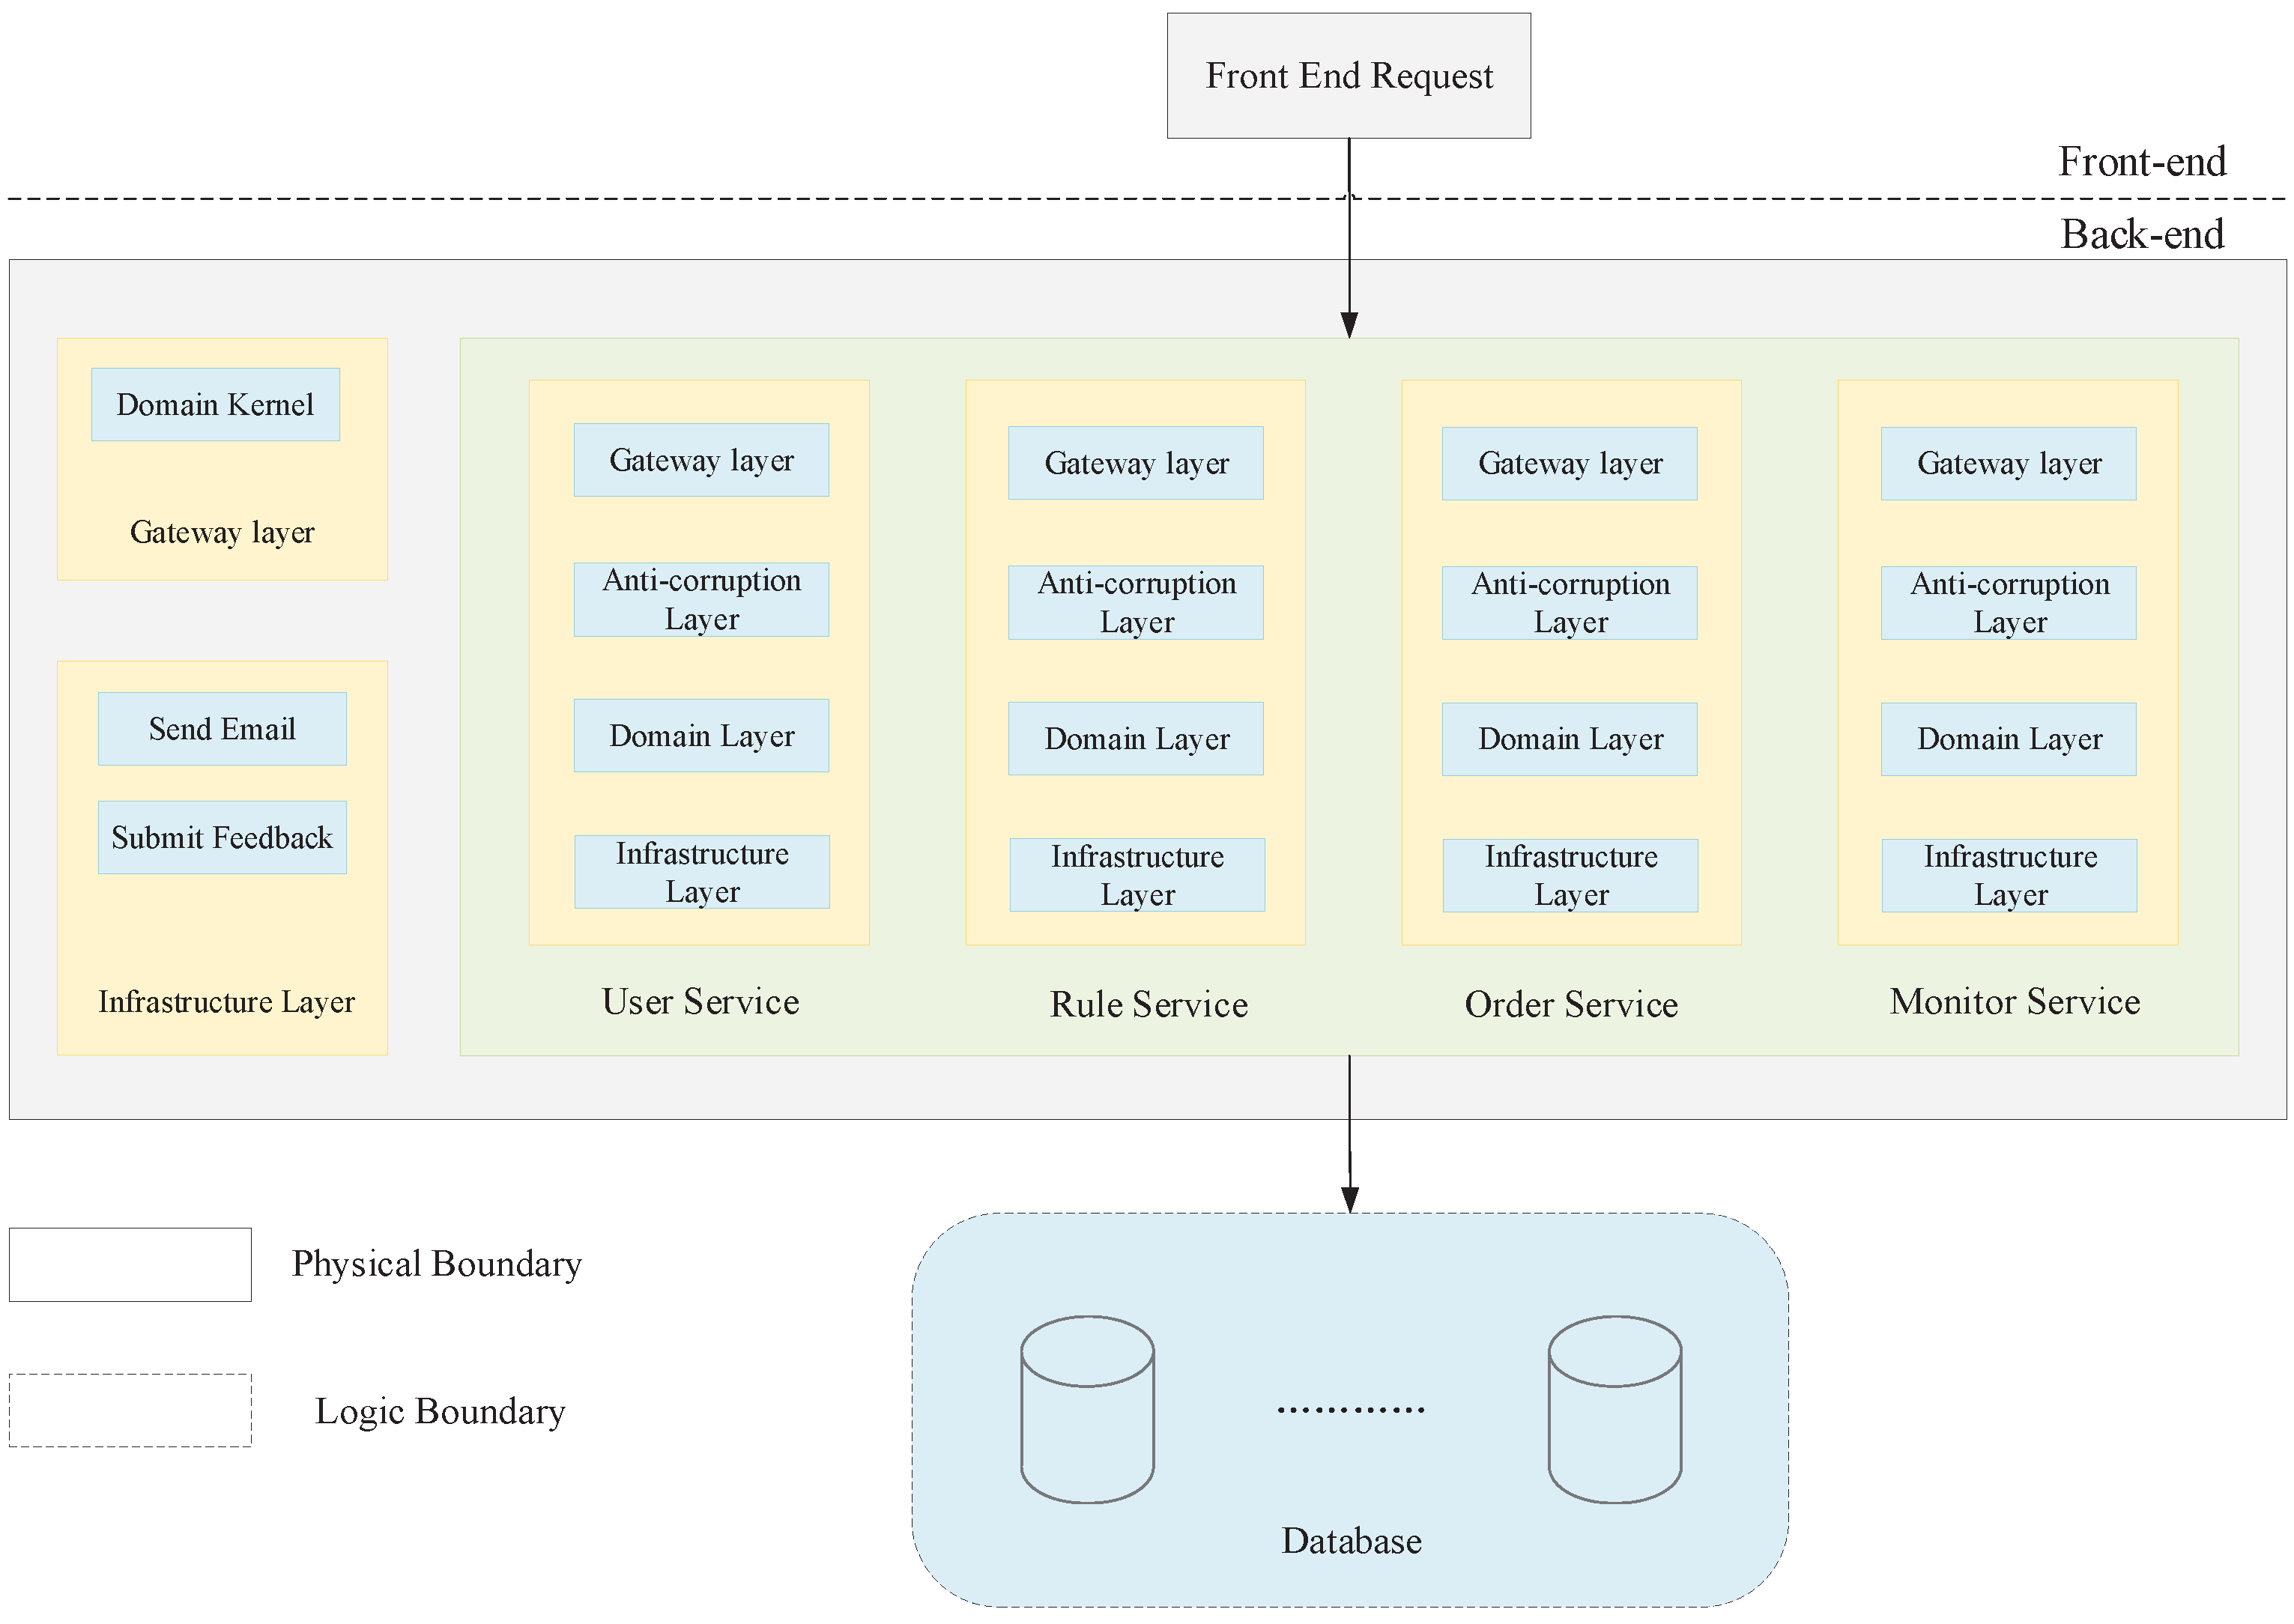Click the Database label text
The image size is (2294, 1624).
[1351, 1541]
